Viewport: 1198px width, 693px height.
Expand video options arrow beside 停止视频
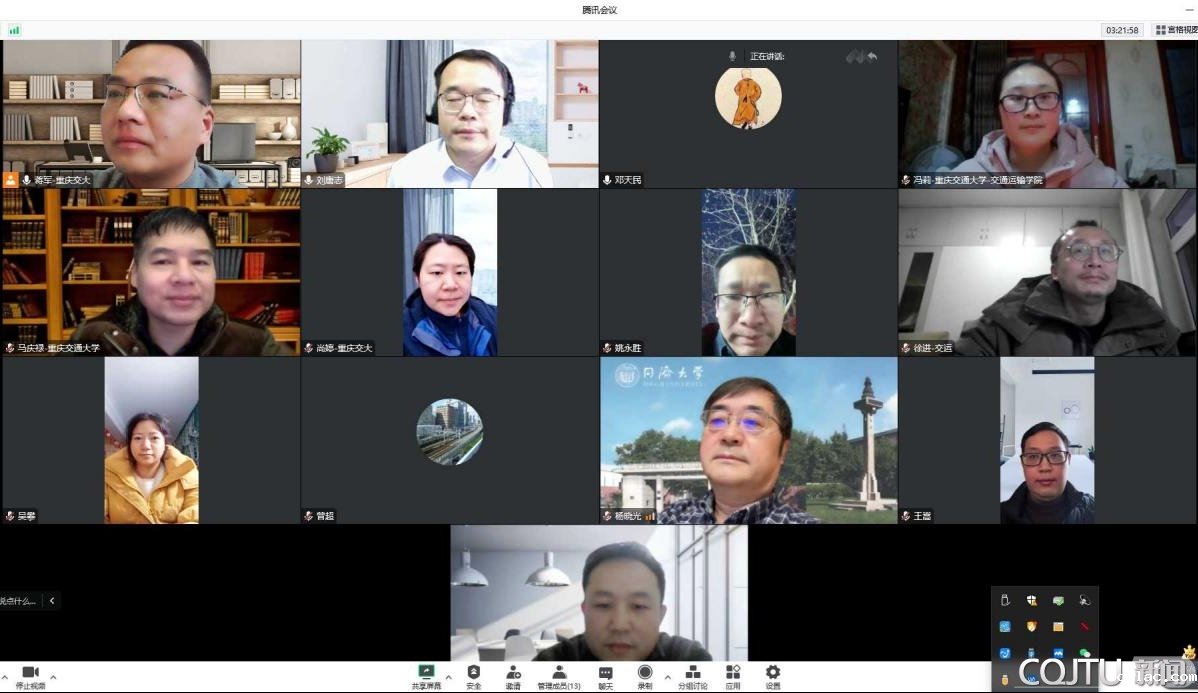[53, 678]
